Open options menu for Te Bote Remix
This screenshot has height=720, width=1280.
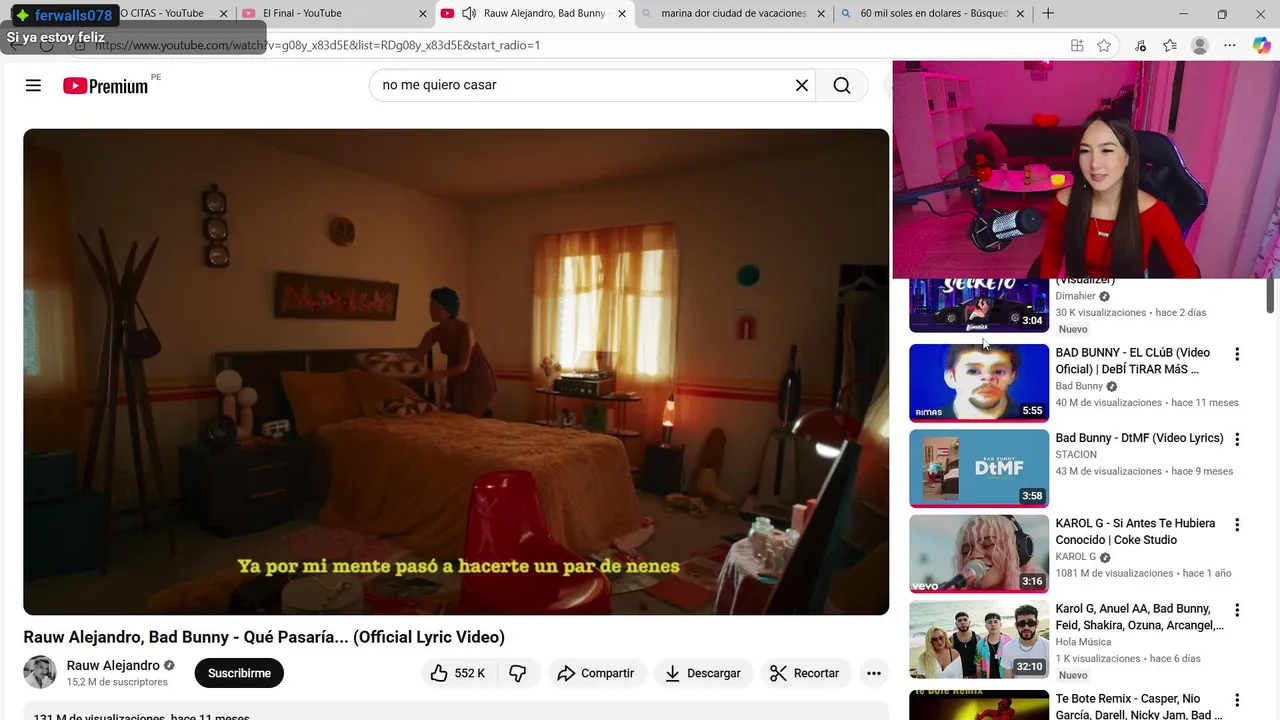(1237, 700)
